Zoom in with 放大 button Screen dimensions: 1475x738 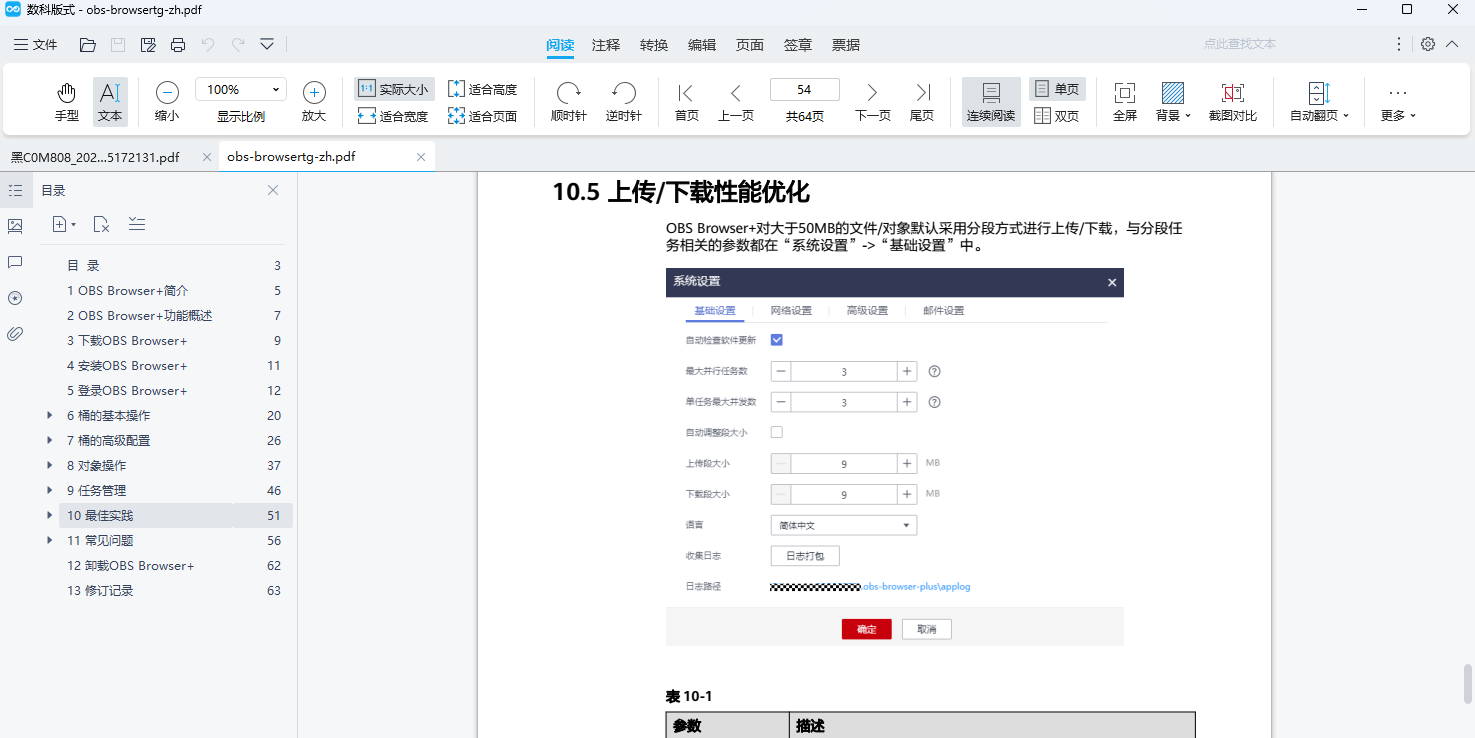click(314, 103)
